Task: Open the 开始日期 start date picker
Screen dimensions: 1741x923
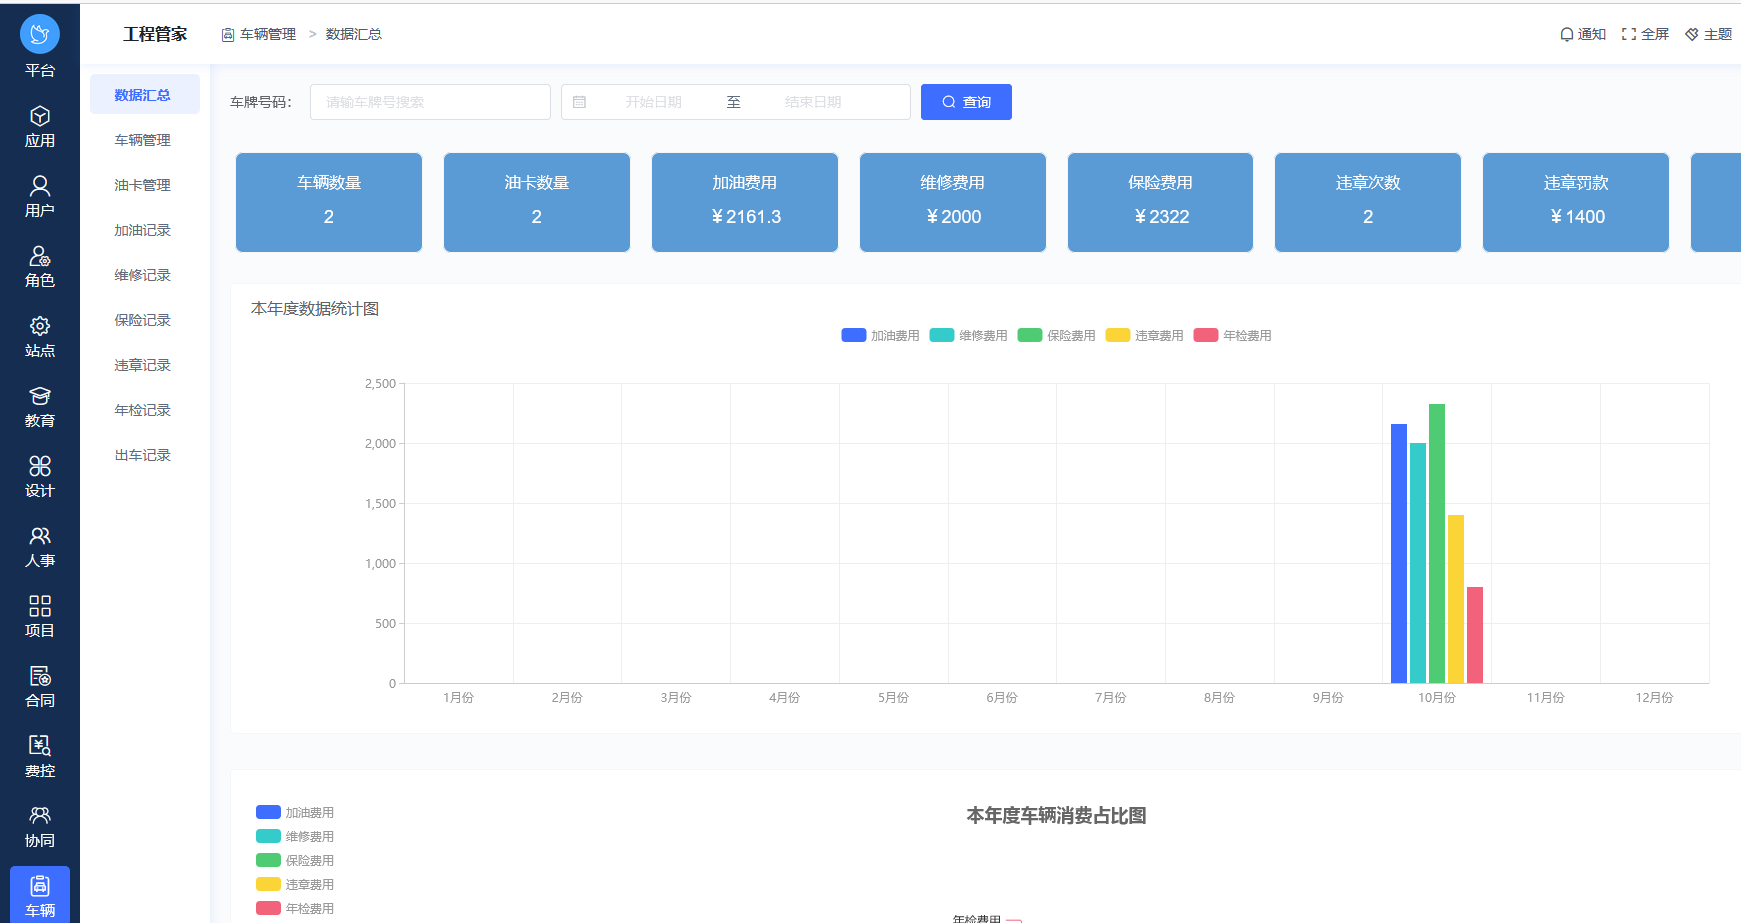Action: (653, 102)
